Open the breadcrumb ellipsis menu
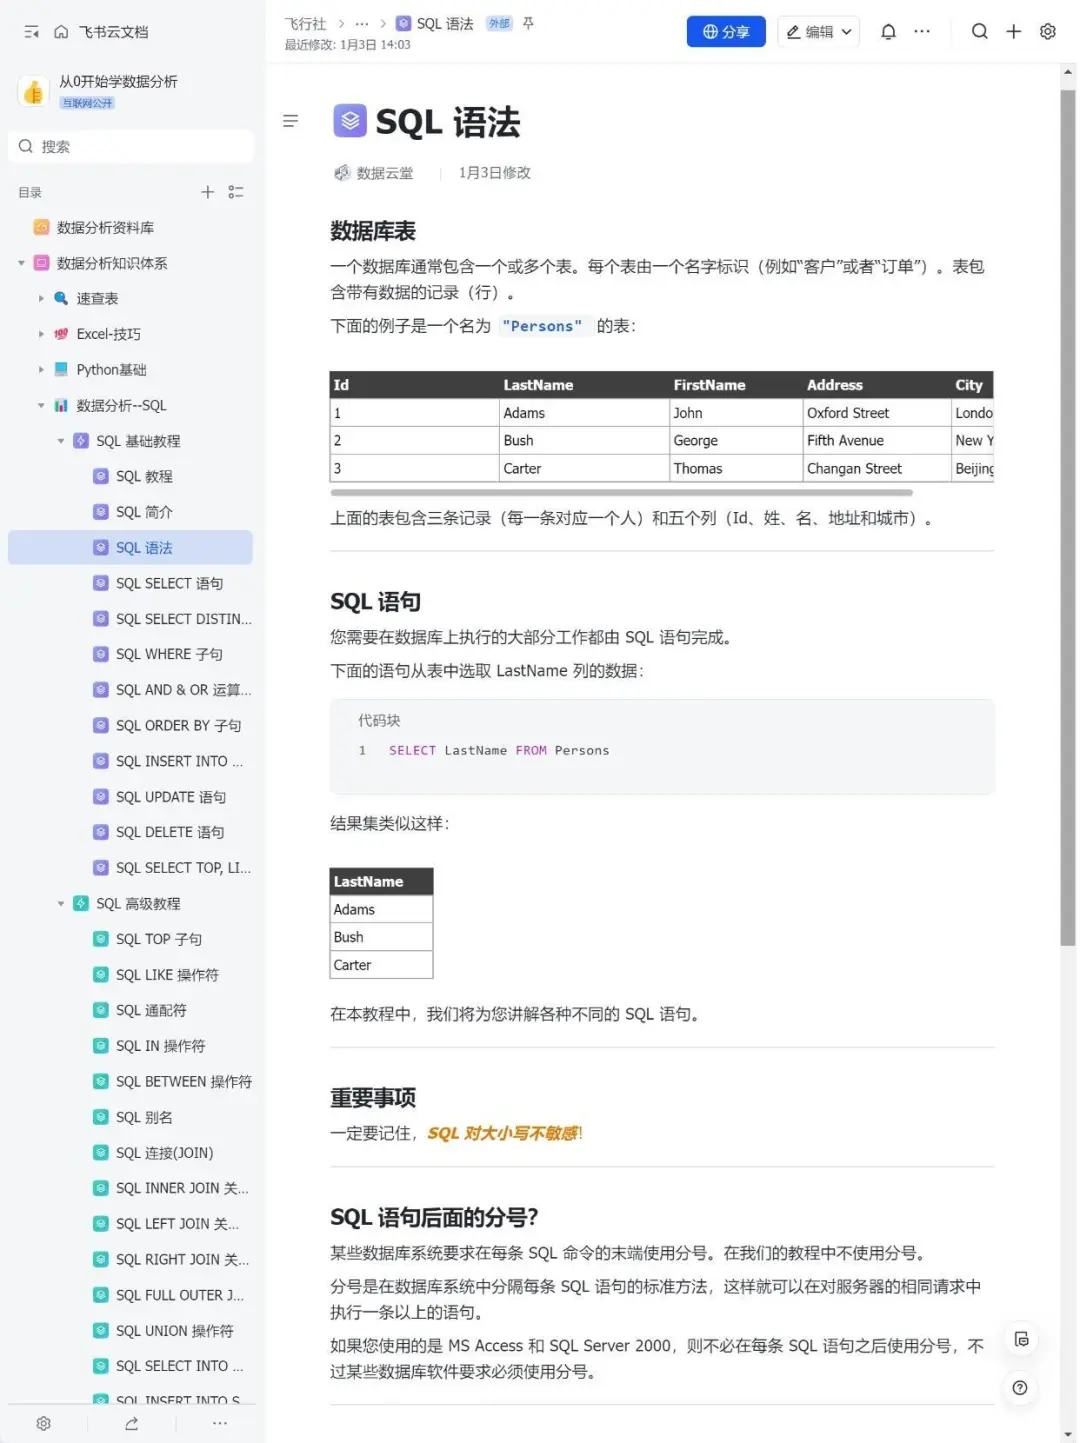This screenshot has width=1080, height=1443. click(x=361, y=23)
